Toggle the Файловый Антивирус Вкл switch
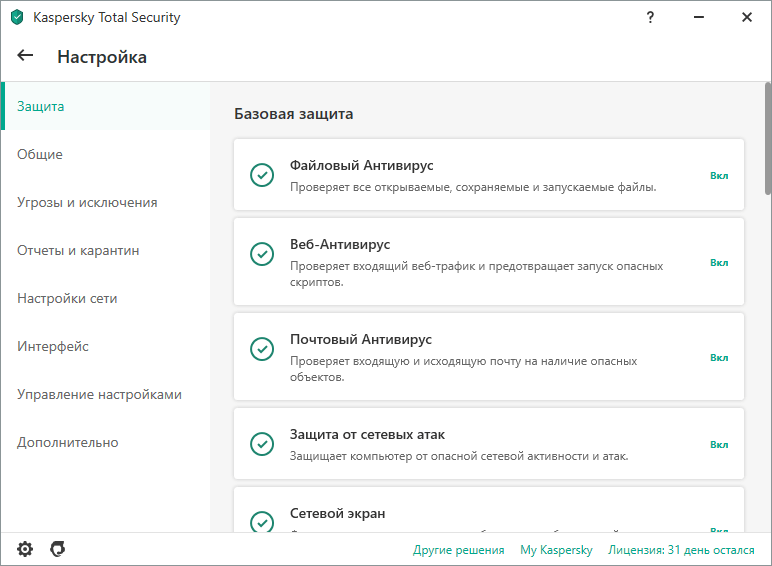This screenshot has height=566, width=772. tap(719, 175)
